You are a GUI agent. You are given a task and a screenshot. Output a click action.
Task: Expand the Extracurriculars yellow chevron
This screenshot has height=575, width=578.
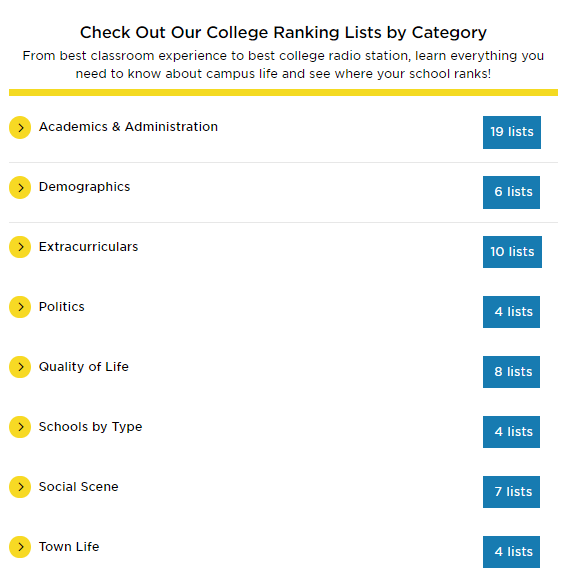(20, 247)
